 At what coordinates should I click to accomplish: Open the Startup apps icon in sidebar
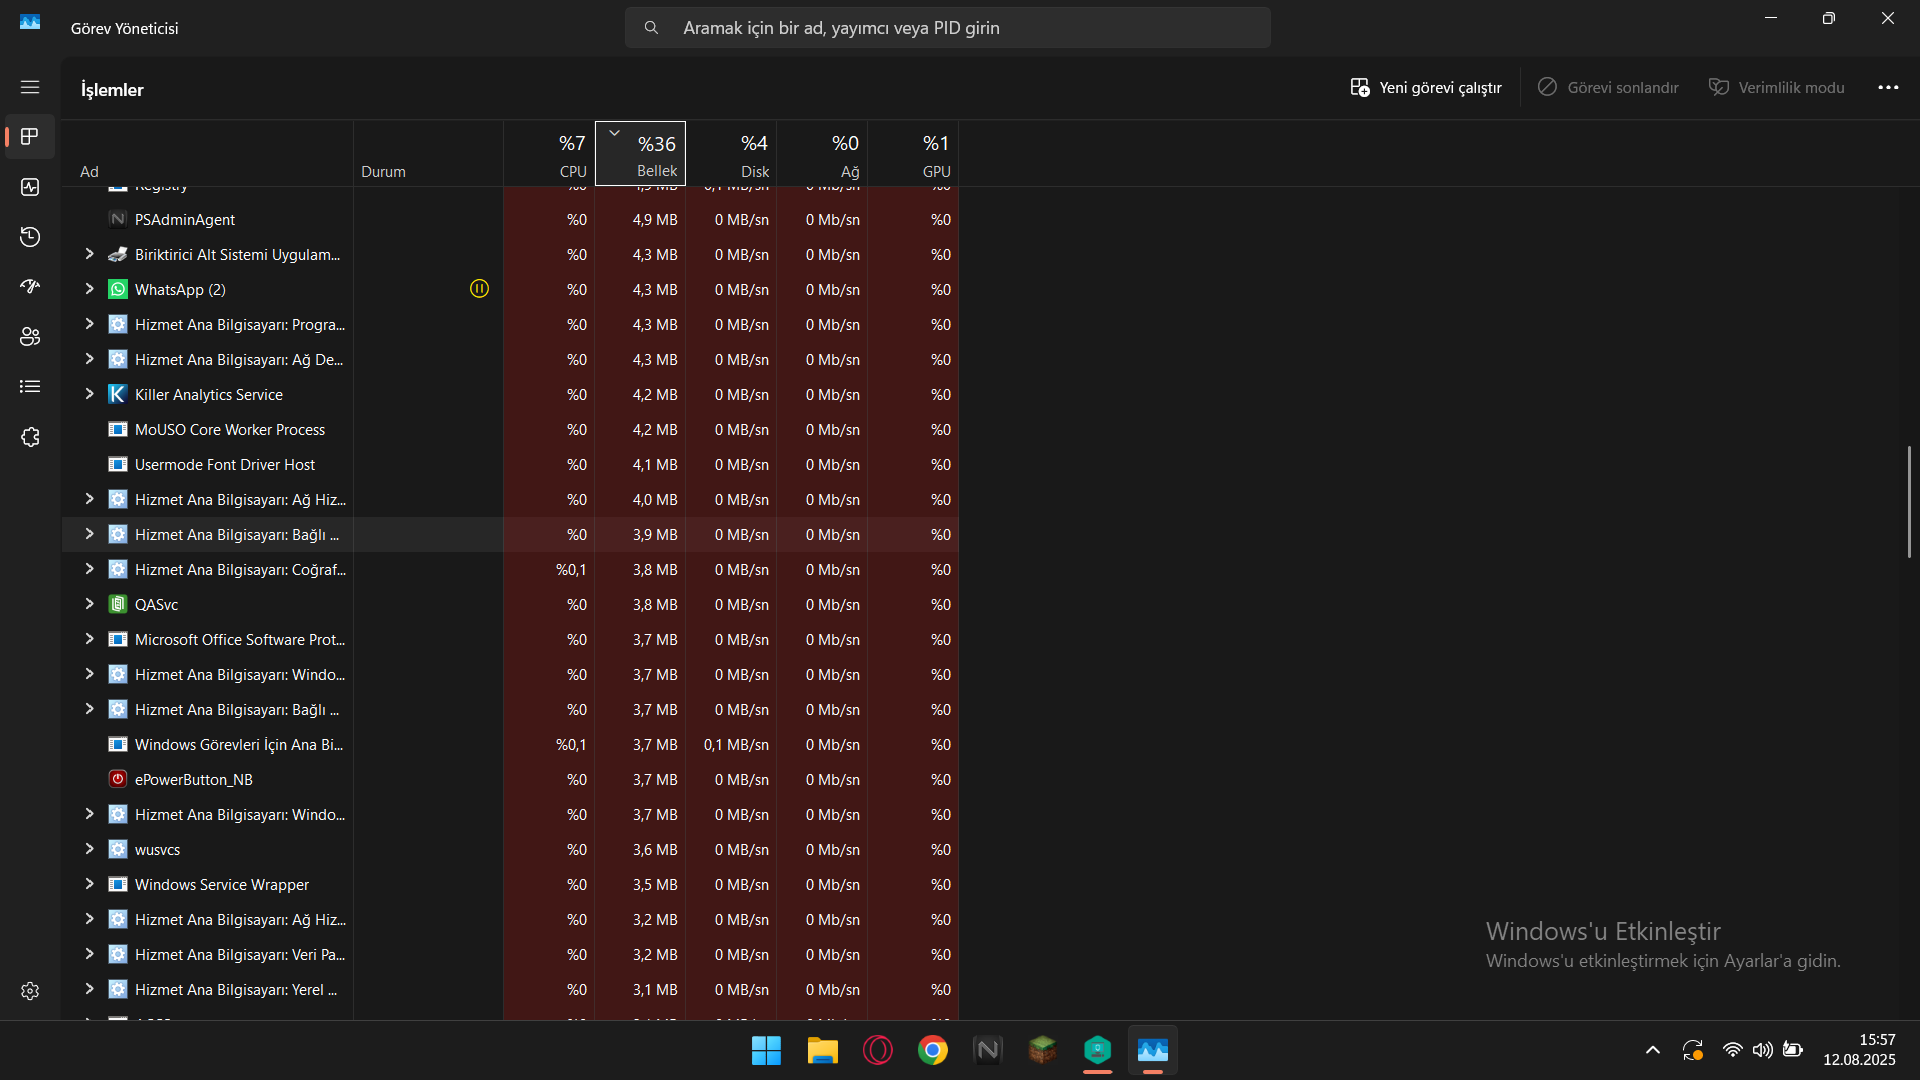(30, 287)
